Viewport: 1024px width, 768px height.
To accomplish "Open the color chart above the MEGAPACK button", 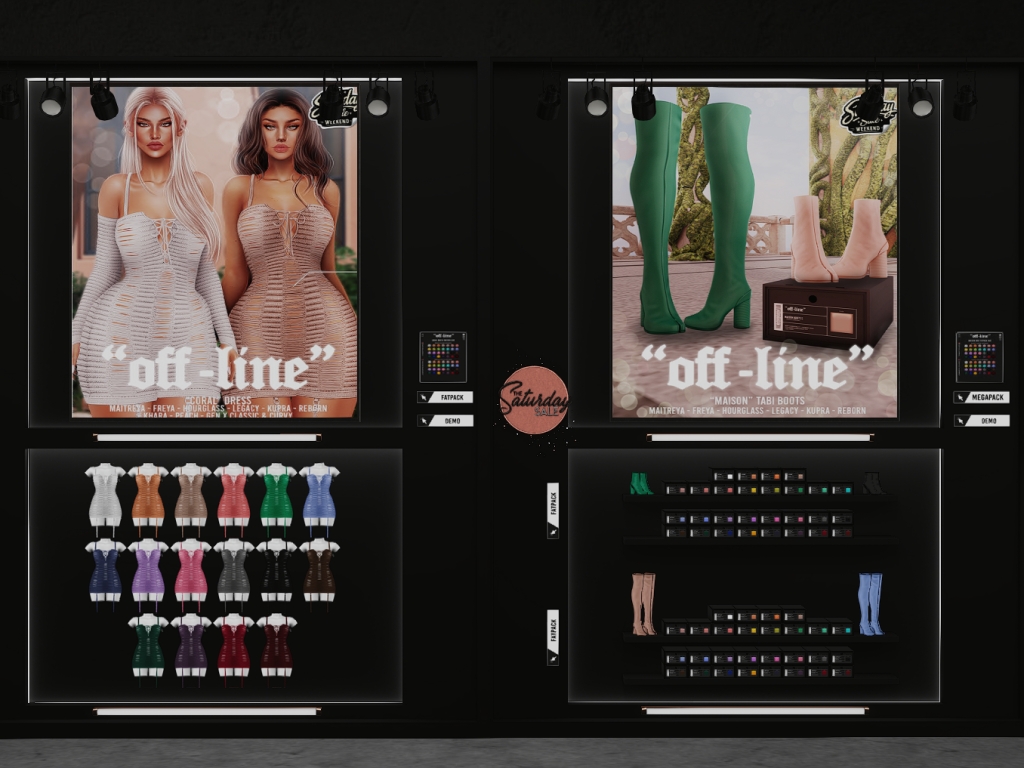I will 979,357.
